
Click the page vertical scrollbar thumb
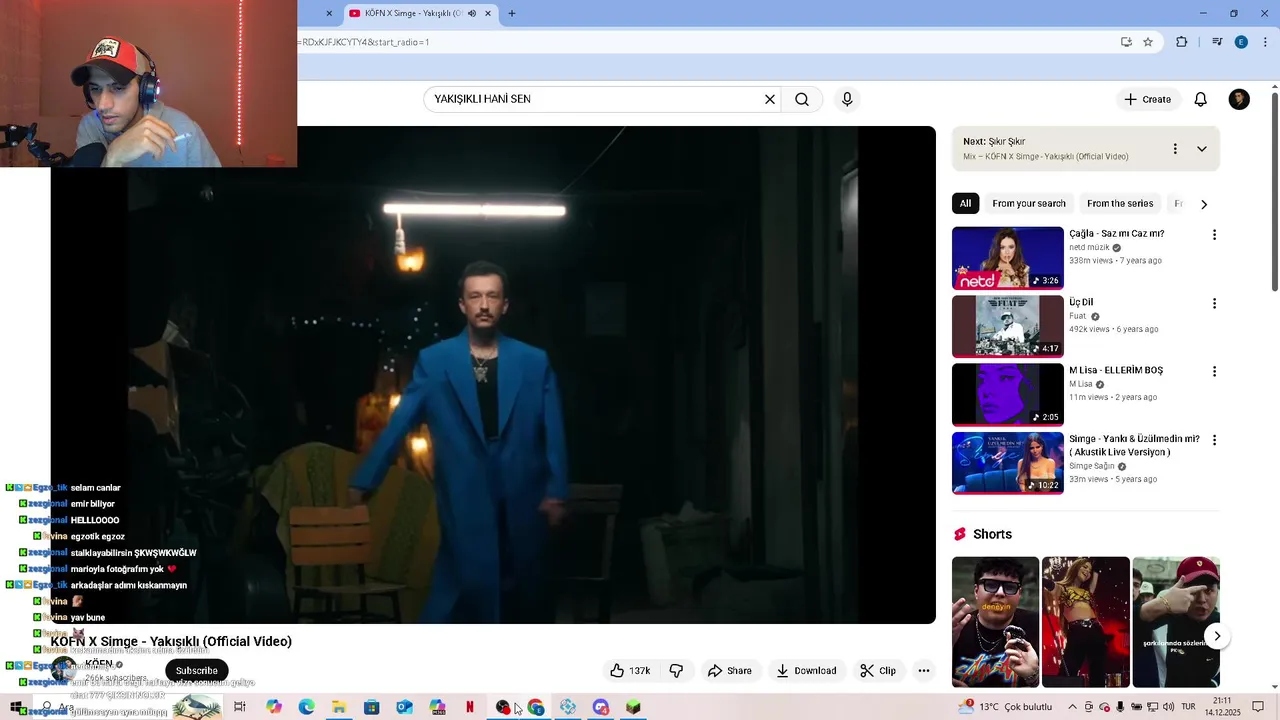(1274, 190)
